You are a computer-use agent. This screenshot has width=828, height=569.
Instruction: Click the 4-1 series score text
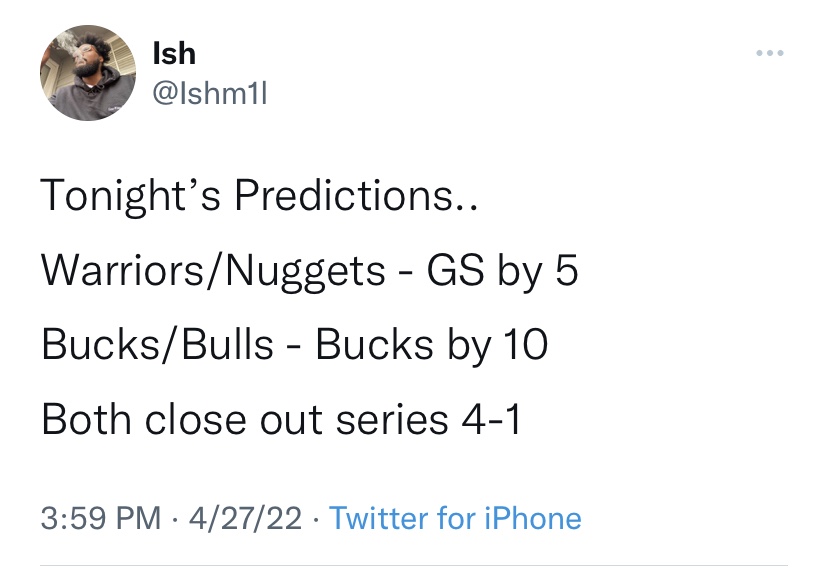coord(490,420)
